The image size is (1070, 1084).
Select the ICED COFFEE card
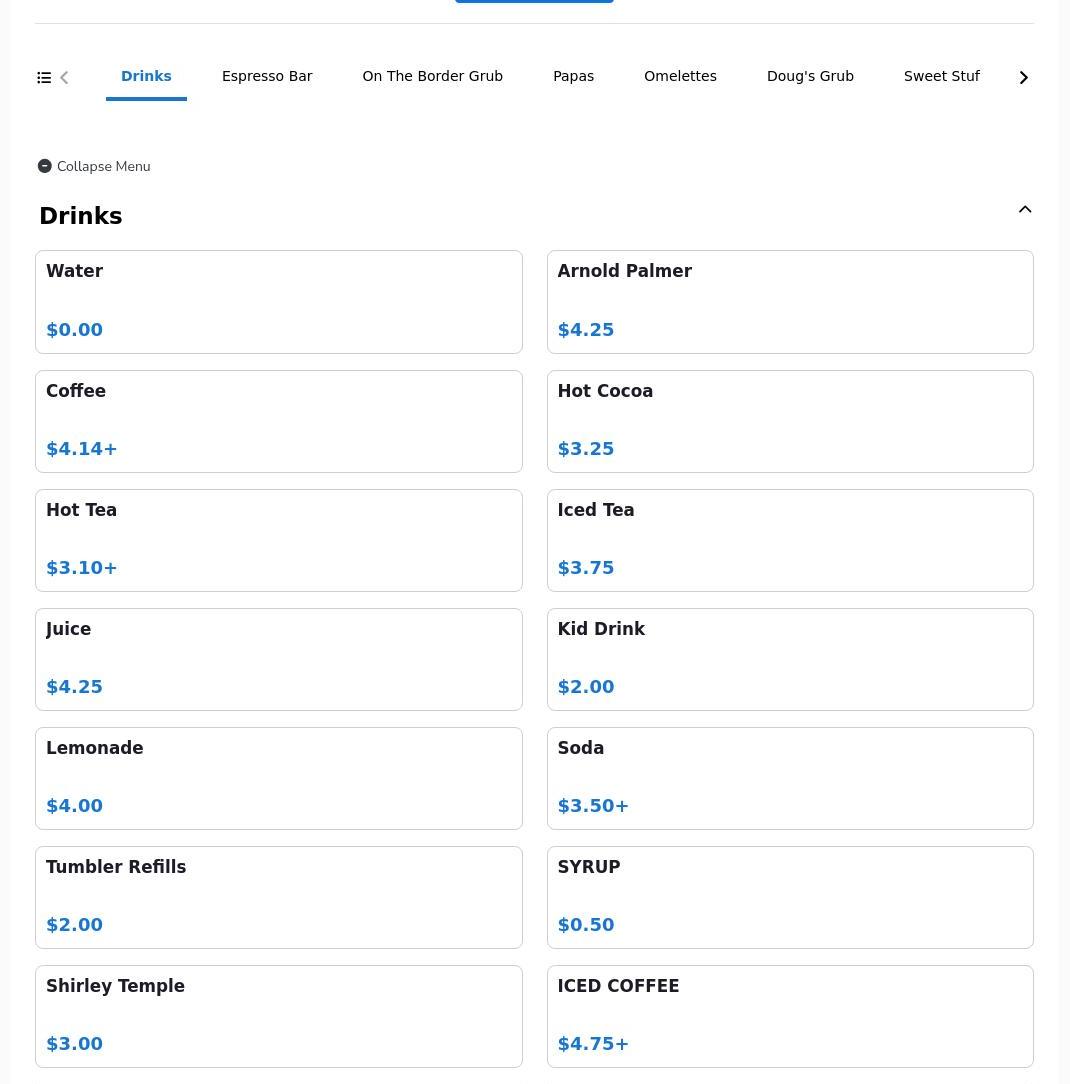click(x=790, y=1016)
